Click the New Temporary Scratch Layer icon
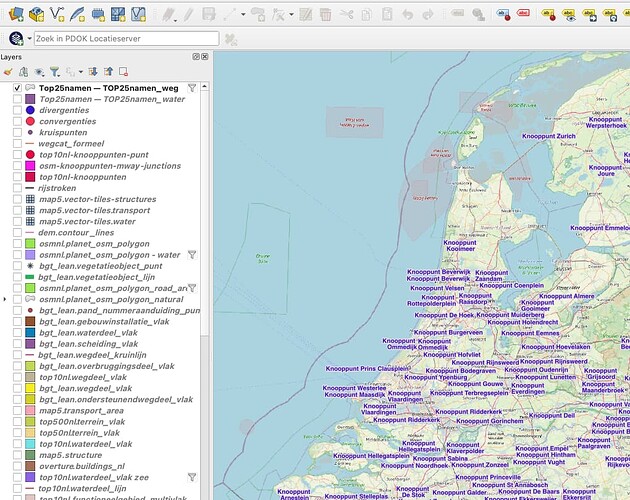 pos(98,14)
